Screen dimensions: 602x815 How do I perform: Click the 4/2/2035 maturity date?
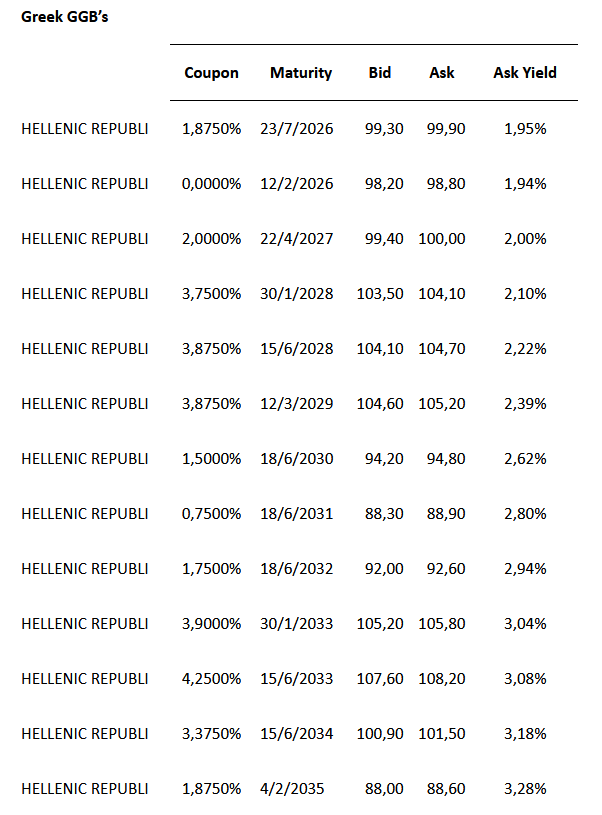293,789
